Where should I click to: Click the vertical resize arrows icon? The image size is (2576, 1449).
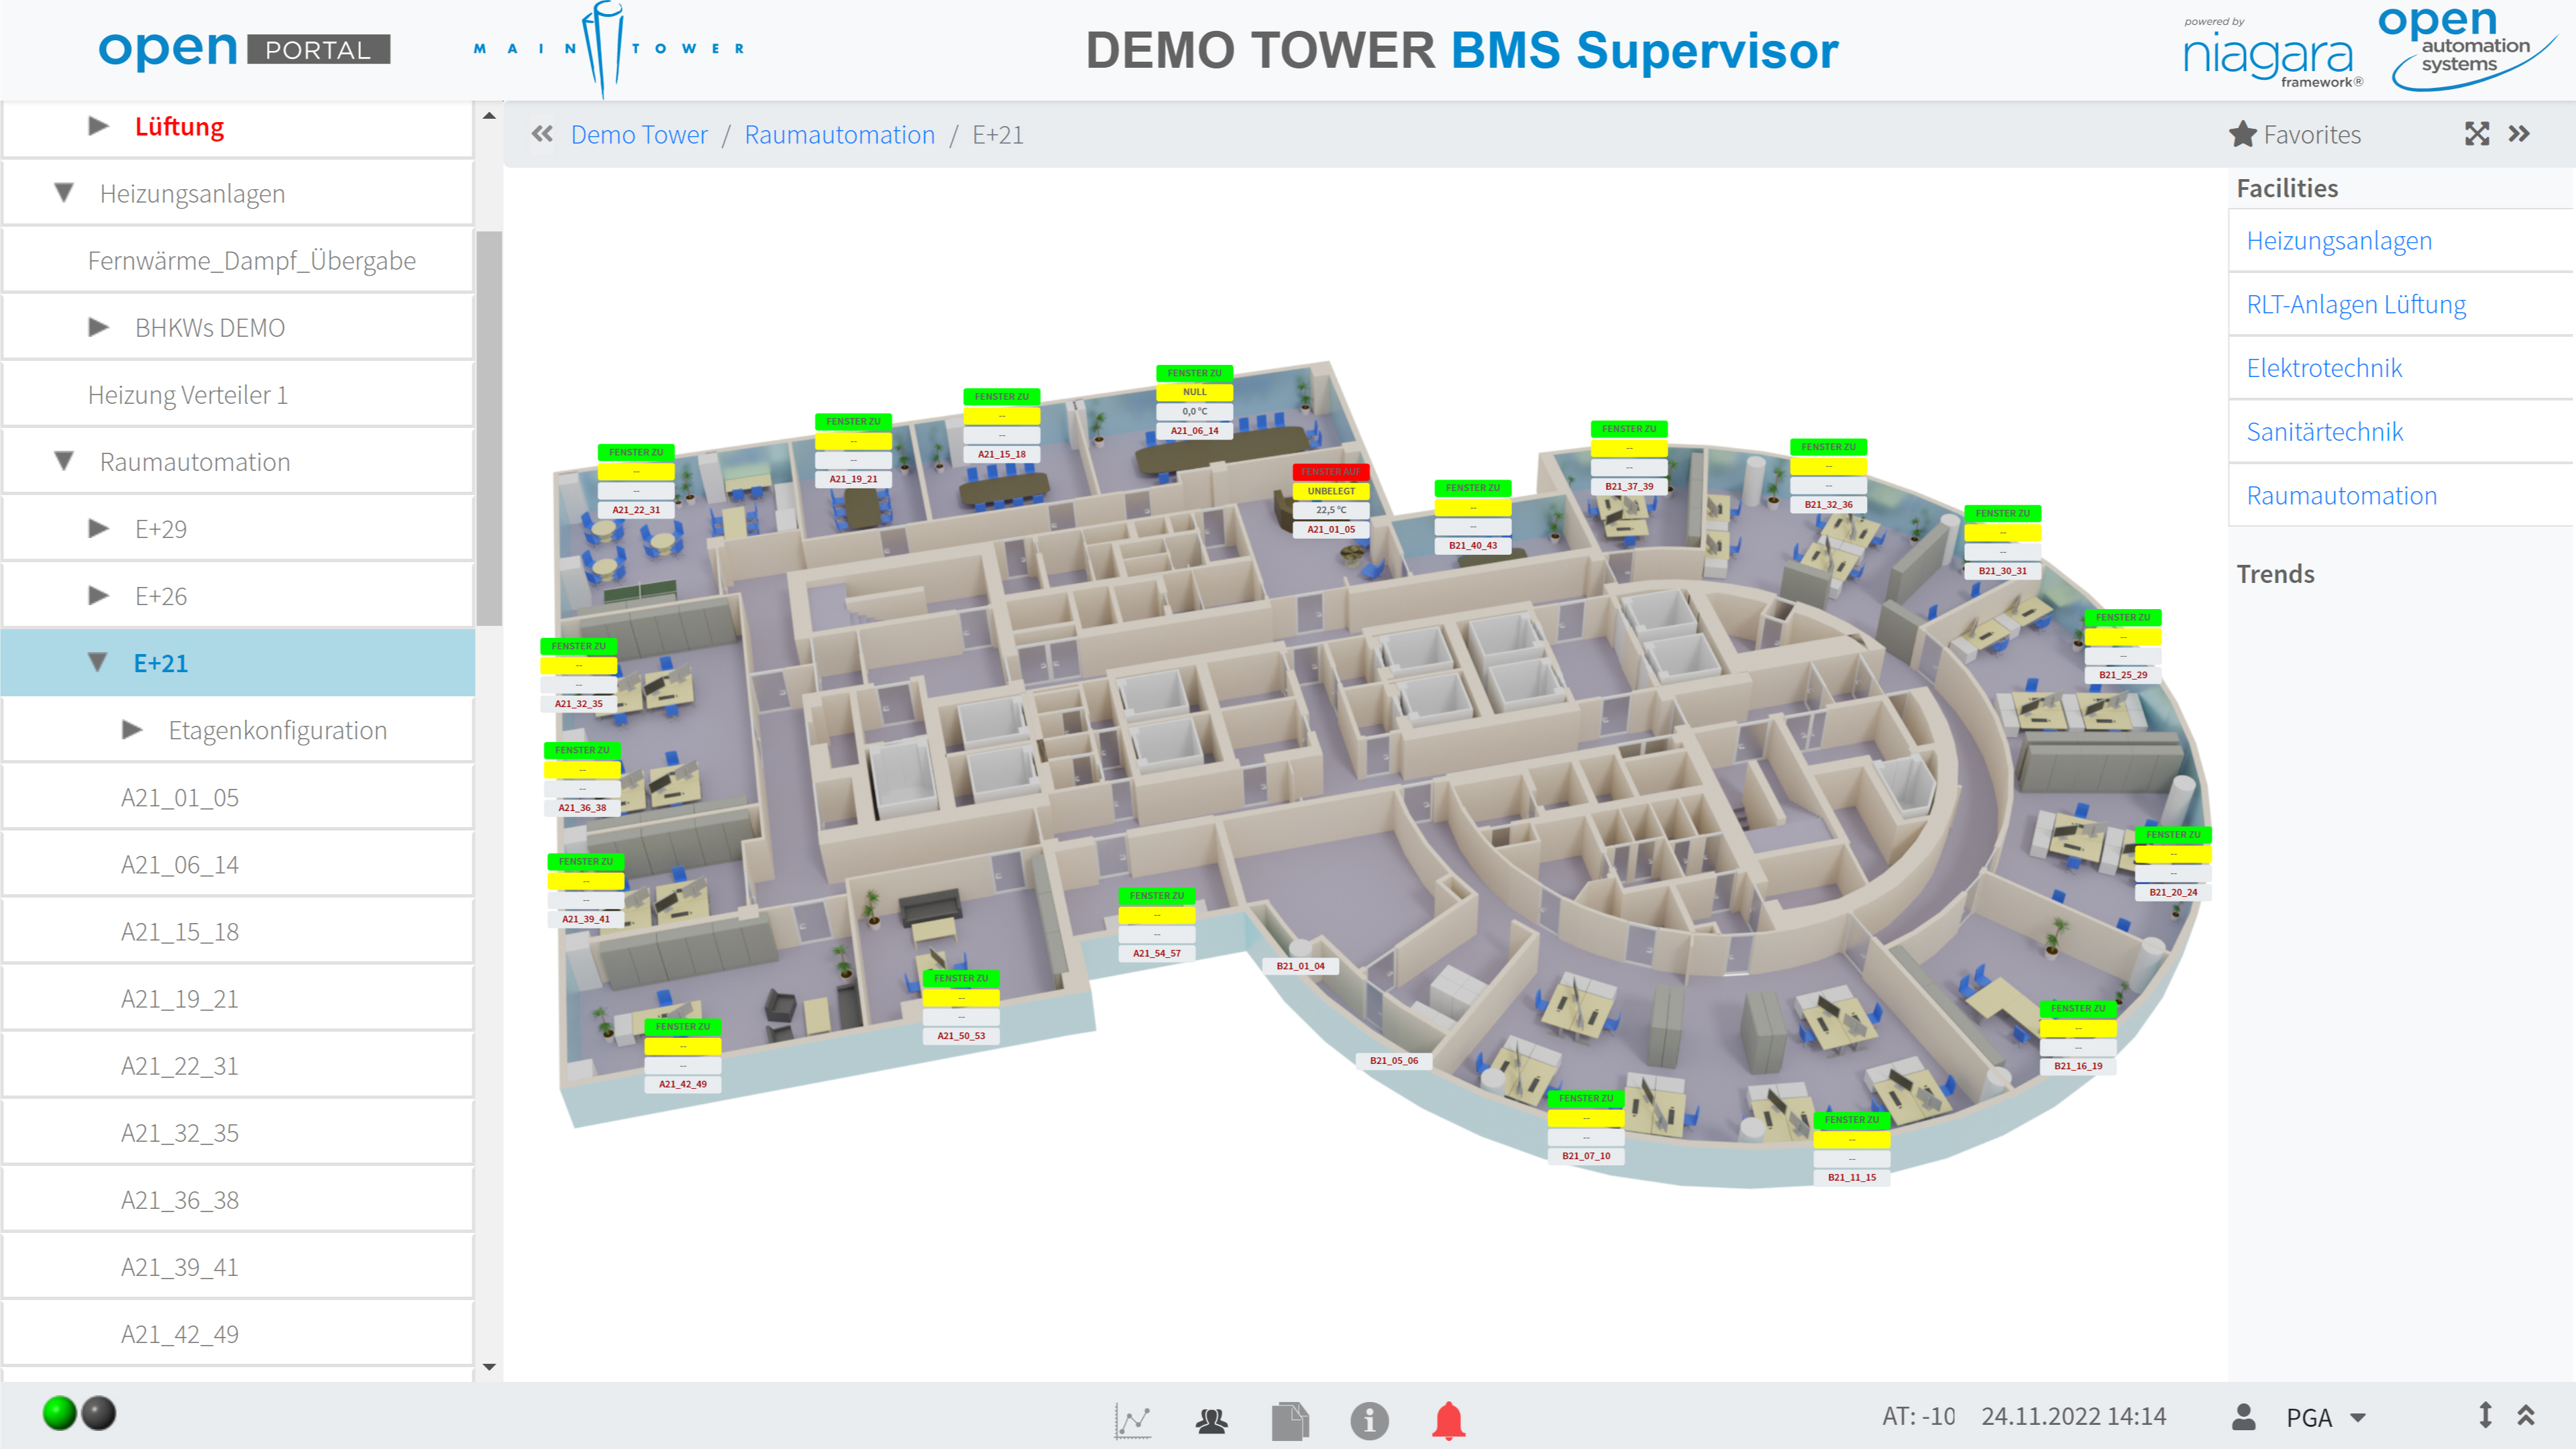click(x=2485, y=1415)
